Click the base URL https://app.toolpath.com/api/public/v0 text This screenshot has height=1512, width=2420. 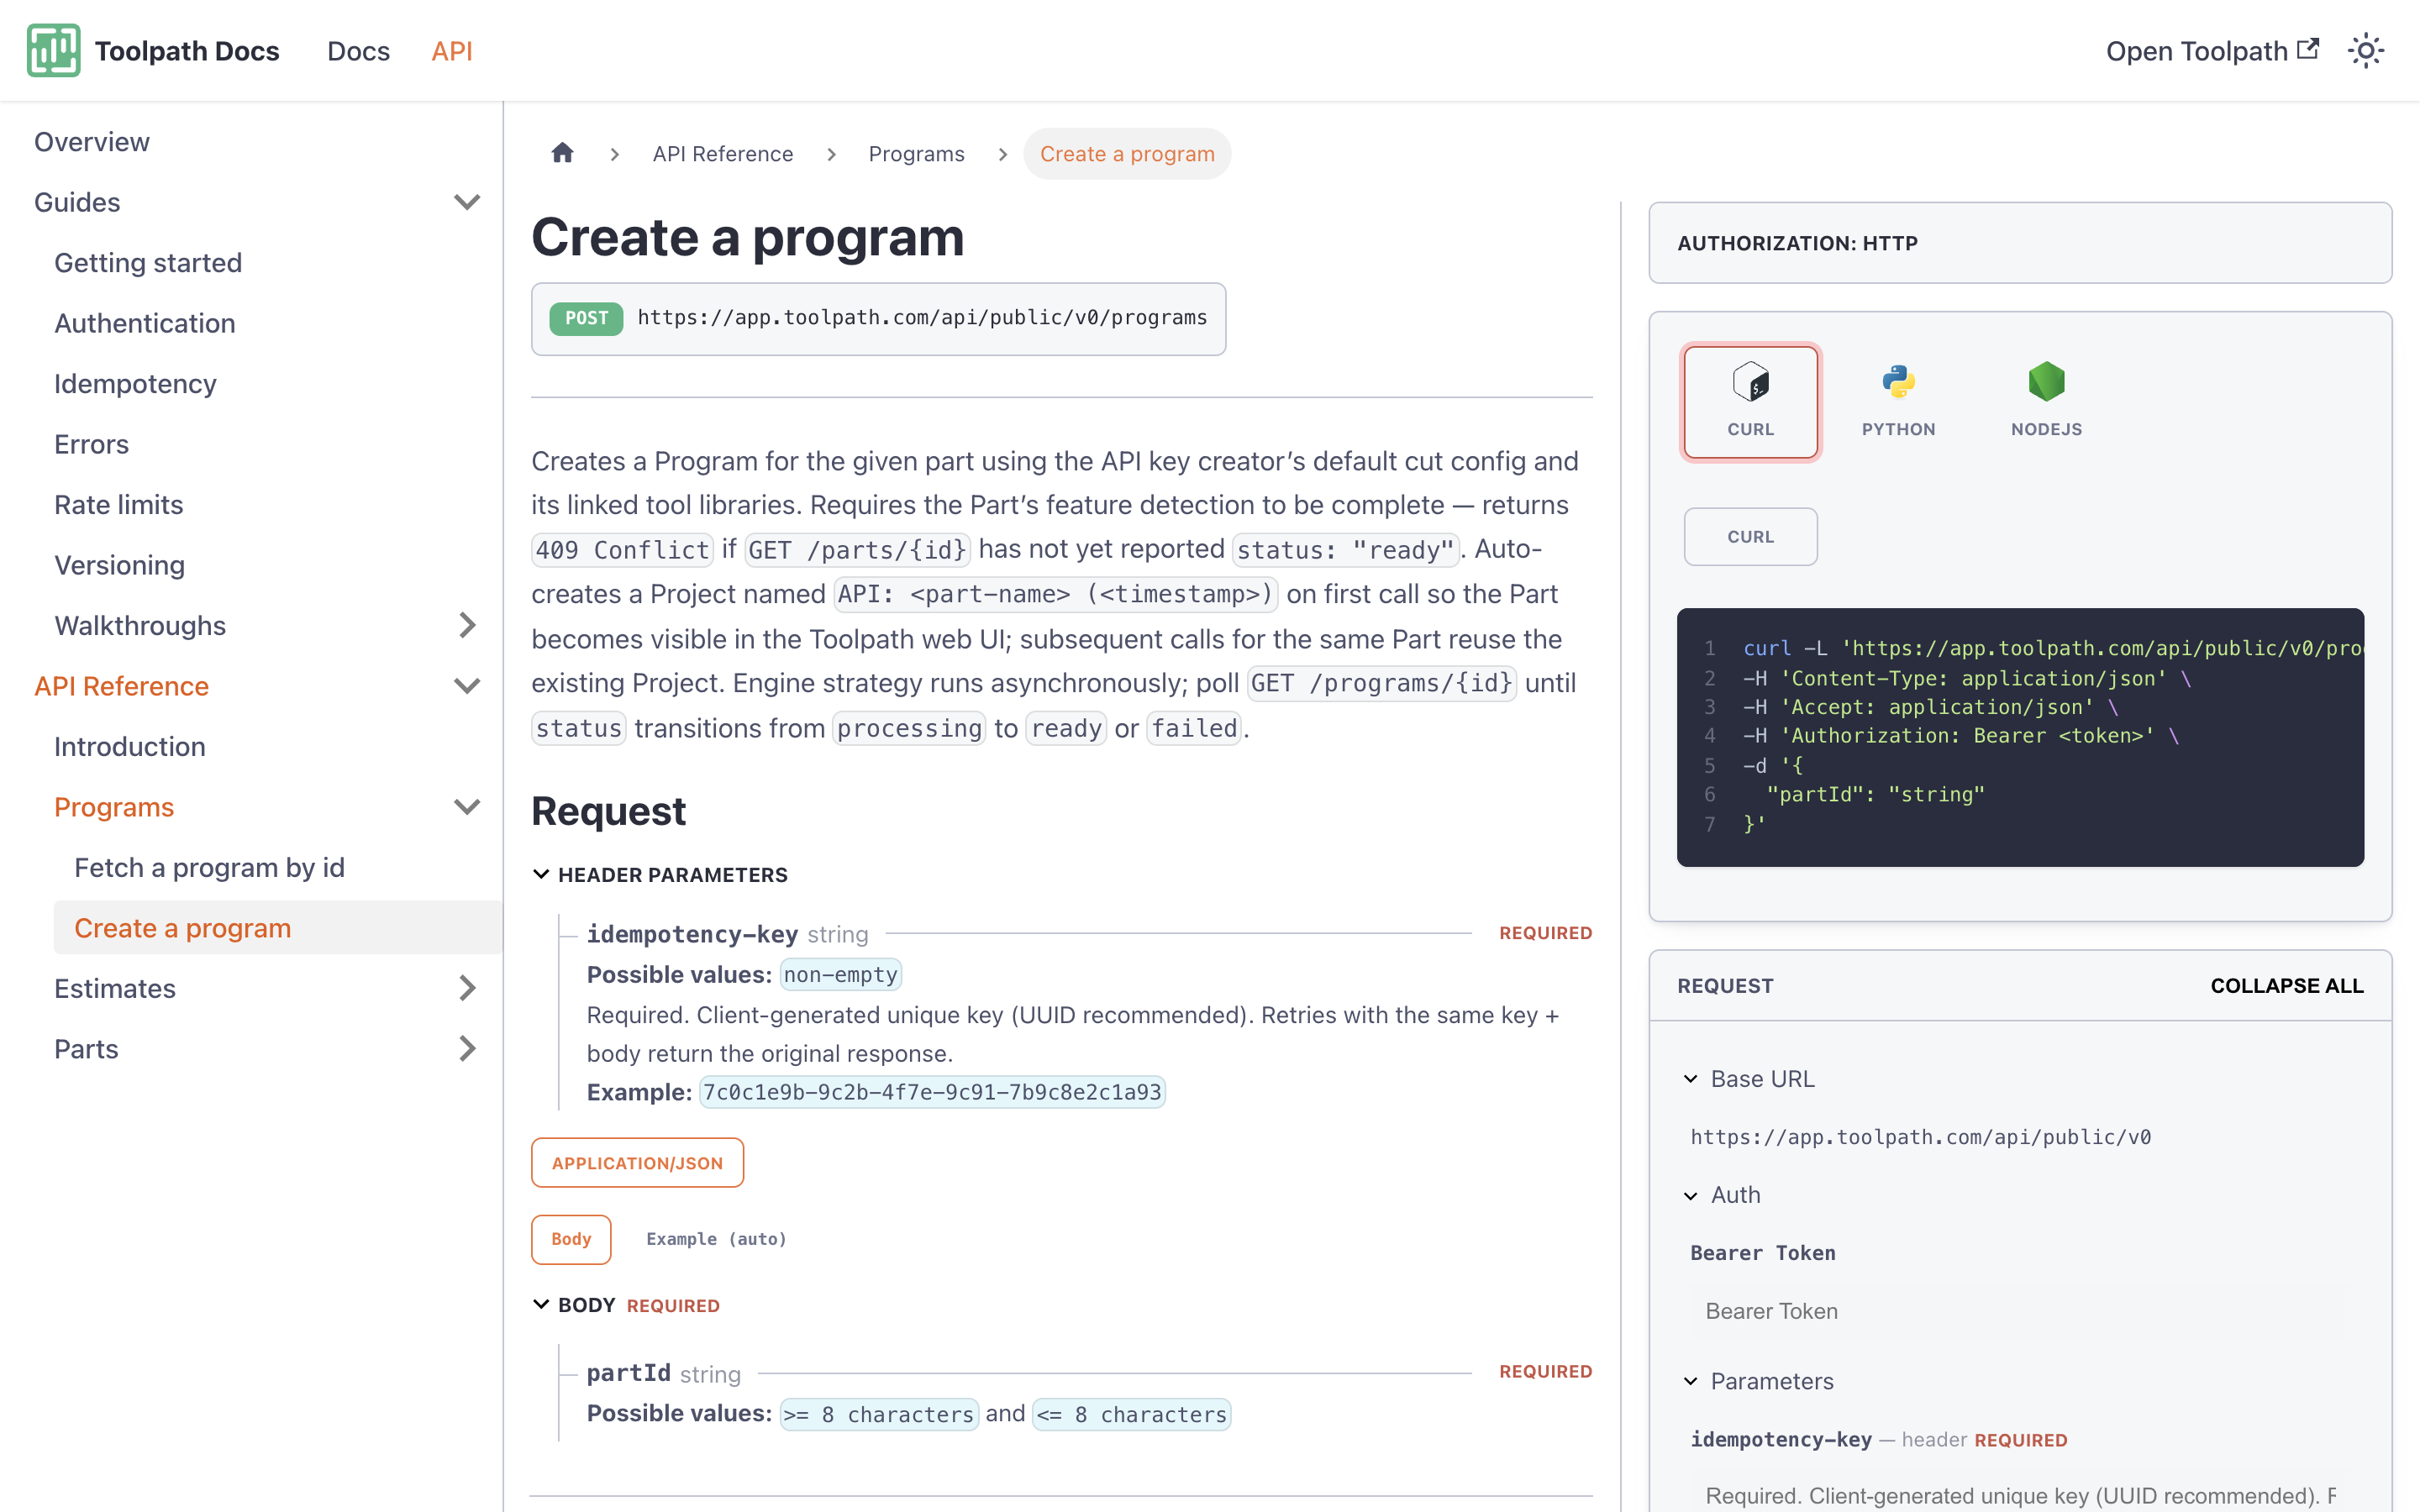point(1920,1137)
